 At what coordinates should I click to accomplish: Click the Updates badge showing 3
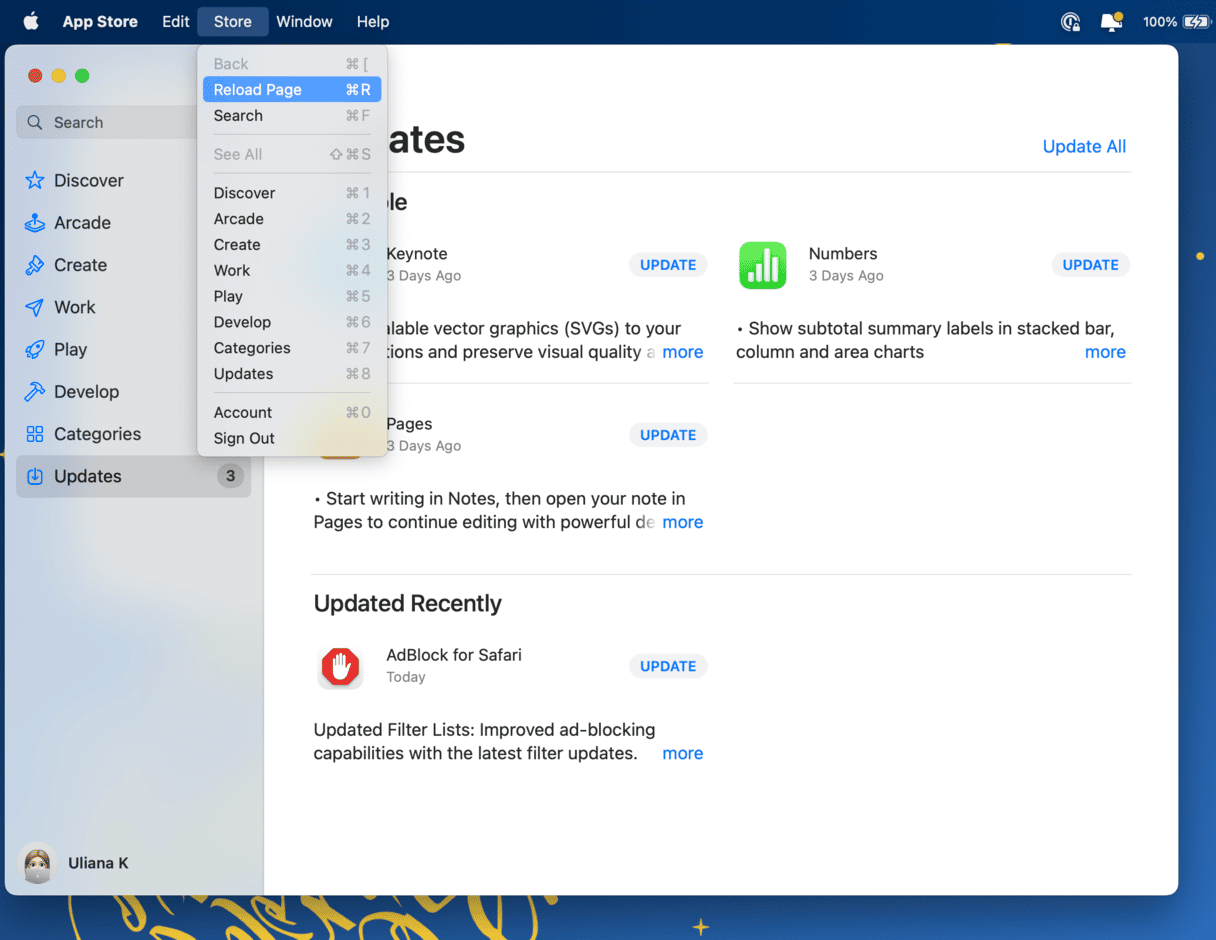(x=230, y=476)
